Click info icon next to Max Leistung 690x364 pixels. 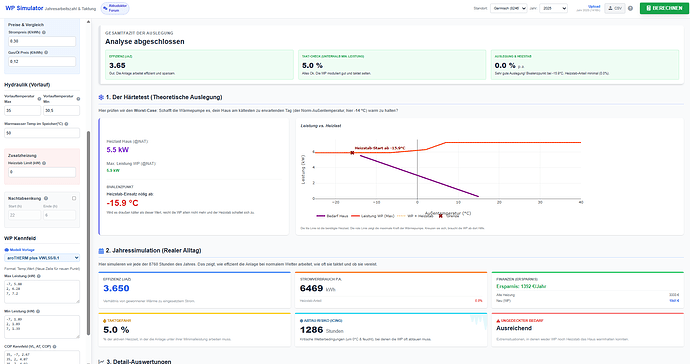[x=38, y=276]
